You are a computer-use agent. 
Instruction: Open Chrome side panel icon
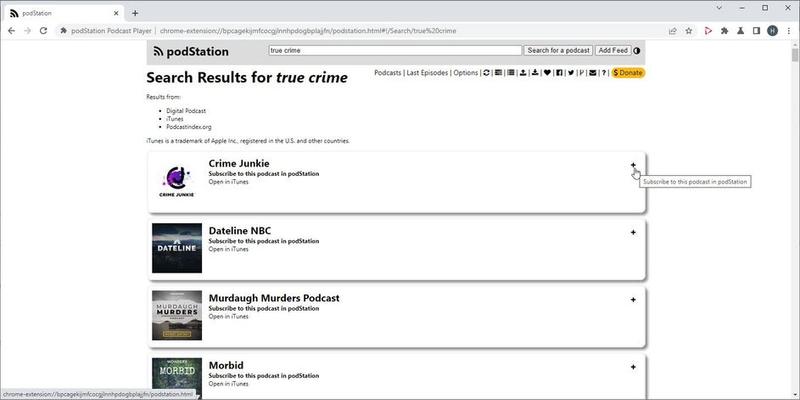click(756, 31)
